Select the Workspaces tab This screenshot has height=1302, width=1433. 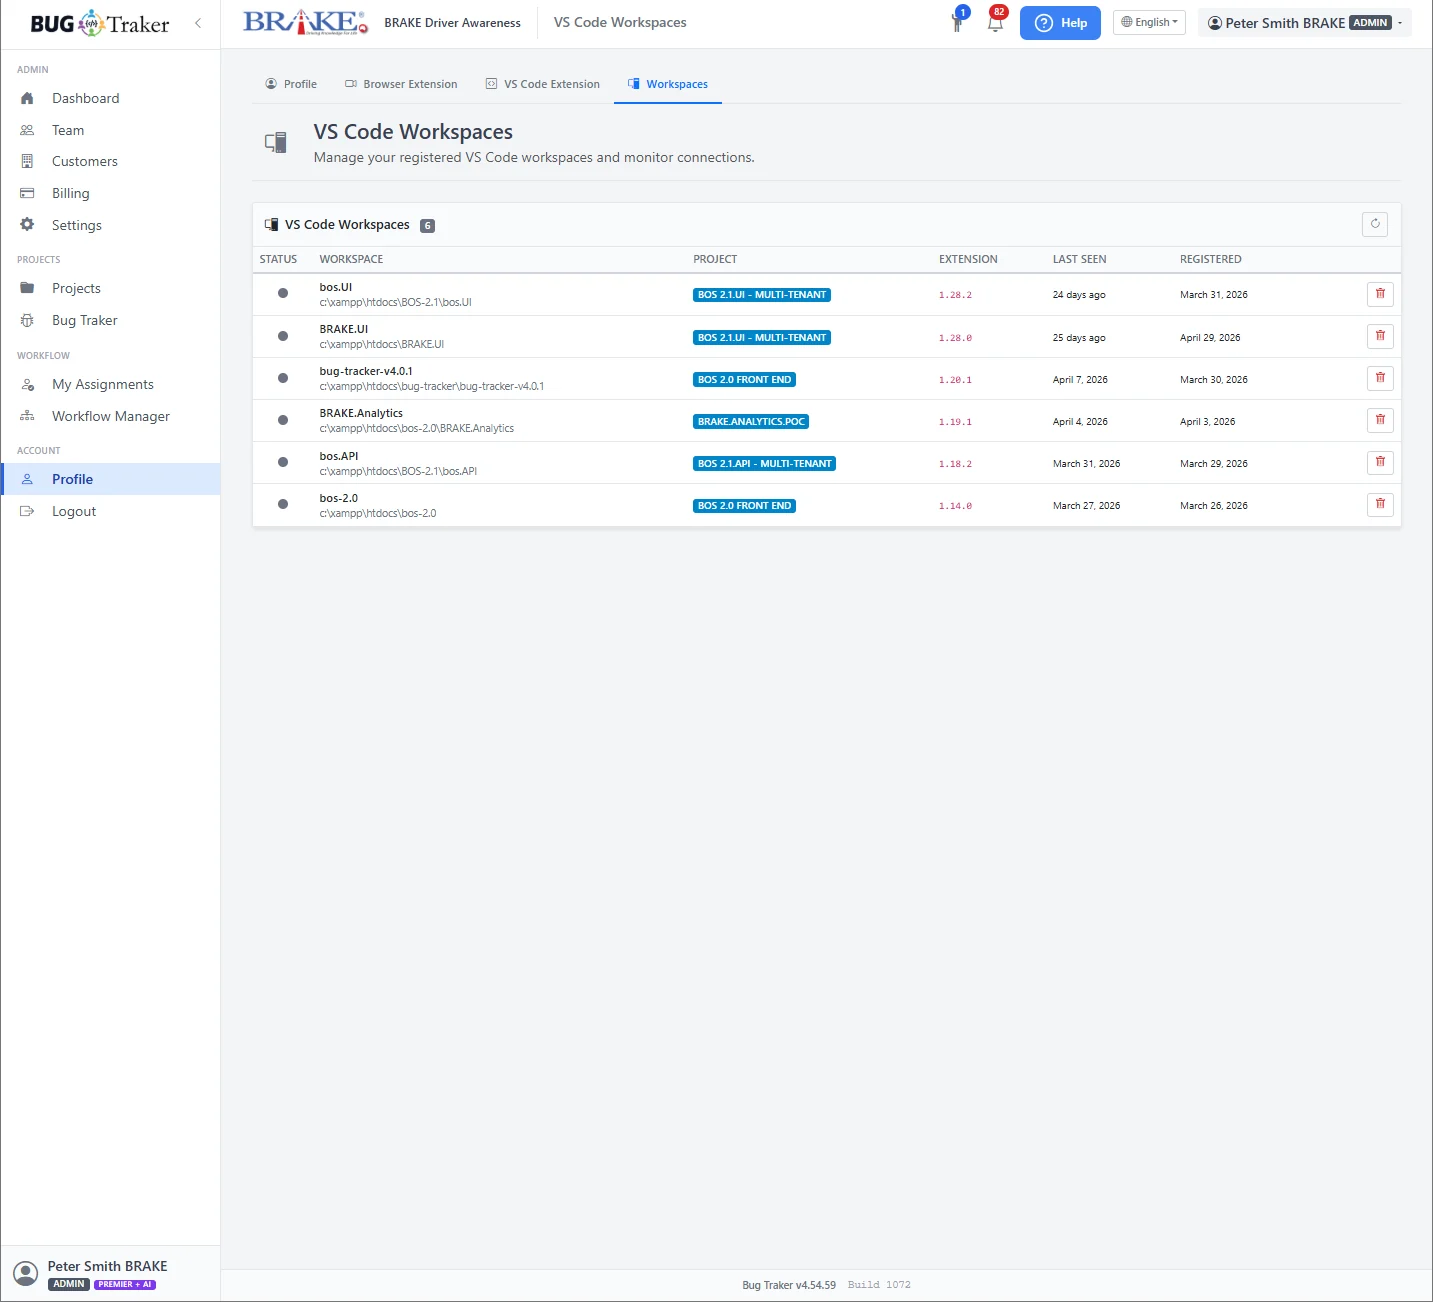click(x=668, y=84)
